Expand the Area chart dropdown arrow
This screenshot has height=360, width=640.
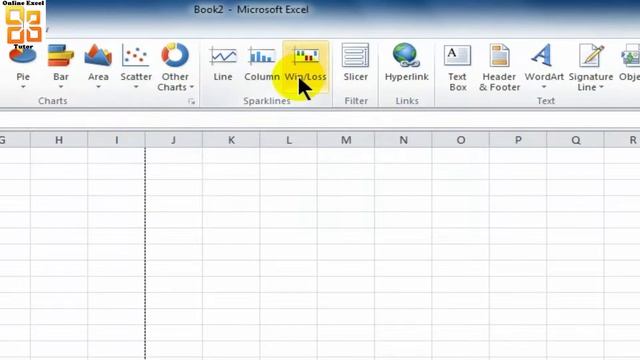point(98,87)
